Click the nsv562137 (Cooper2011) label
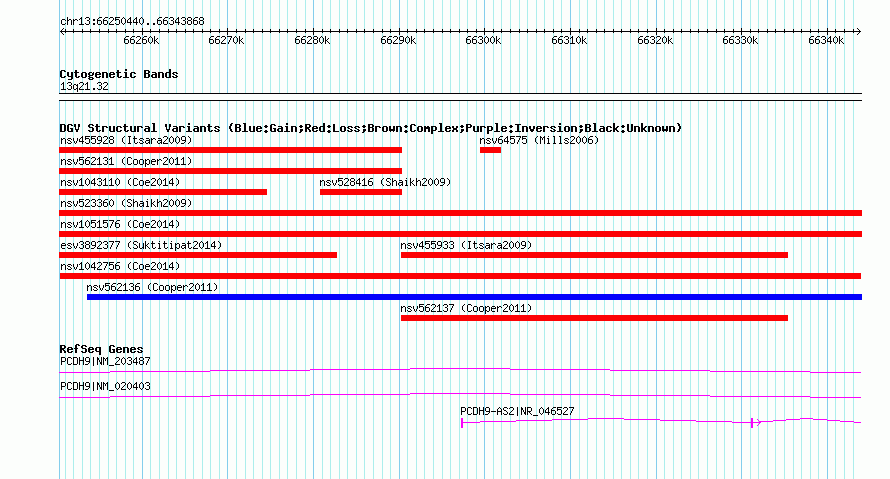The width and height of the screenshot is (890, 479). 467,308
